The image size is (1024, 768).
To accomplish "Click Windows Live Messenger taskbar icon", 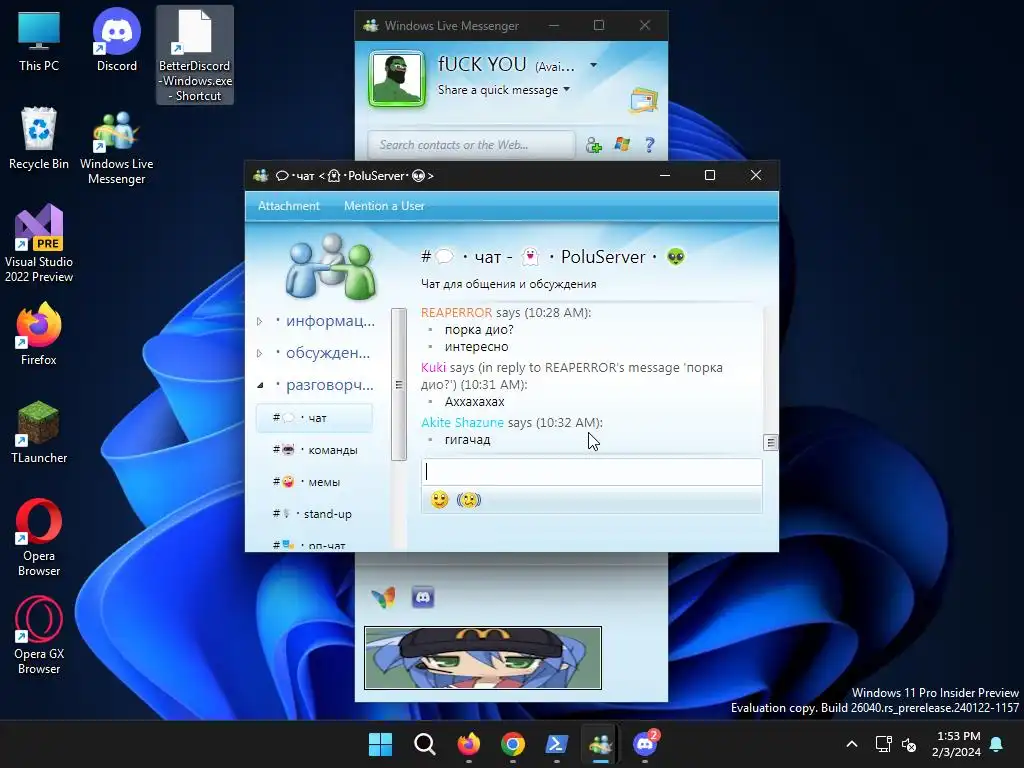I will pyautogui.click(x=601, y=744).
